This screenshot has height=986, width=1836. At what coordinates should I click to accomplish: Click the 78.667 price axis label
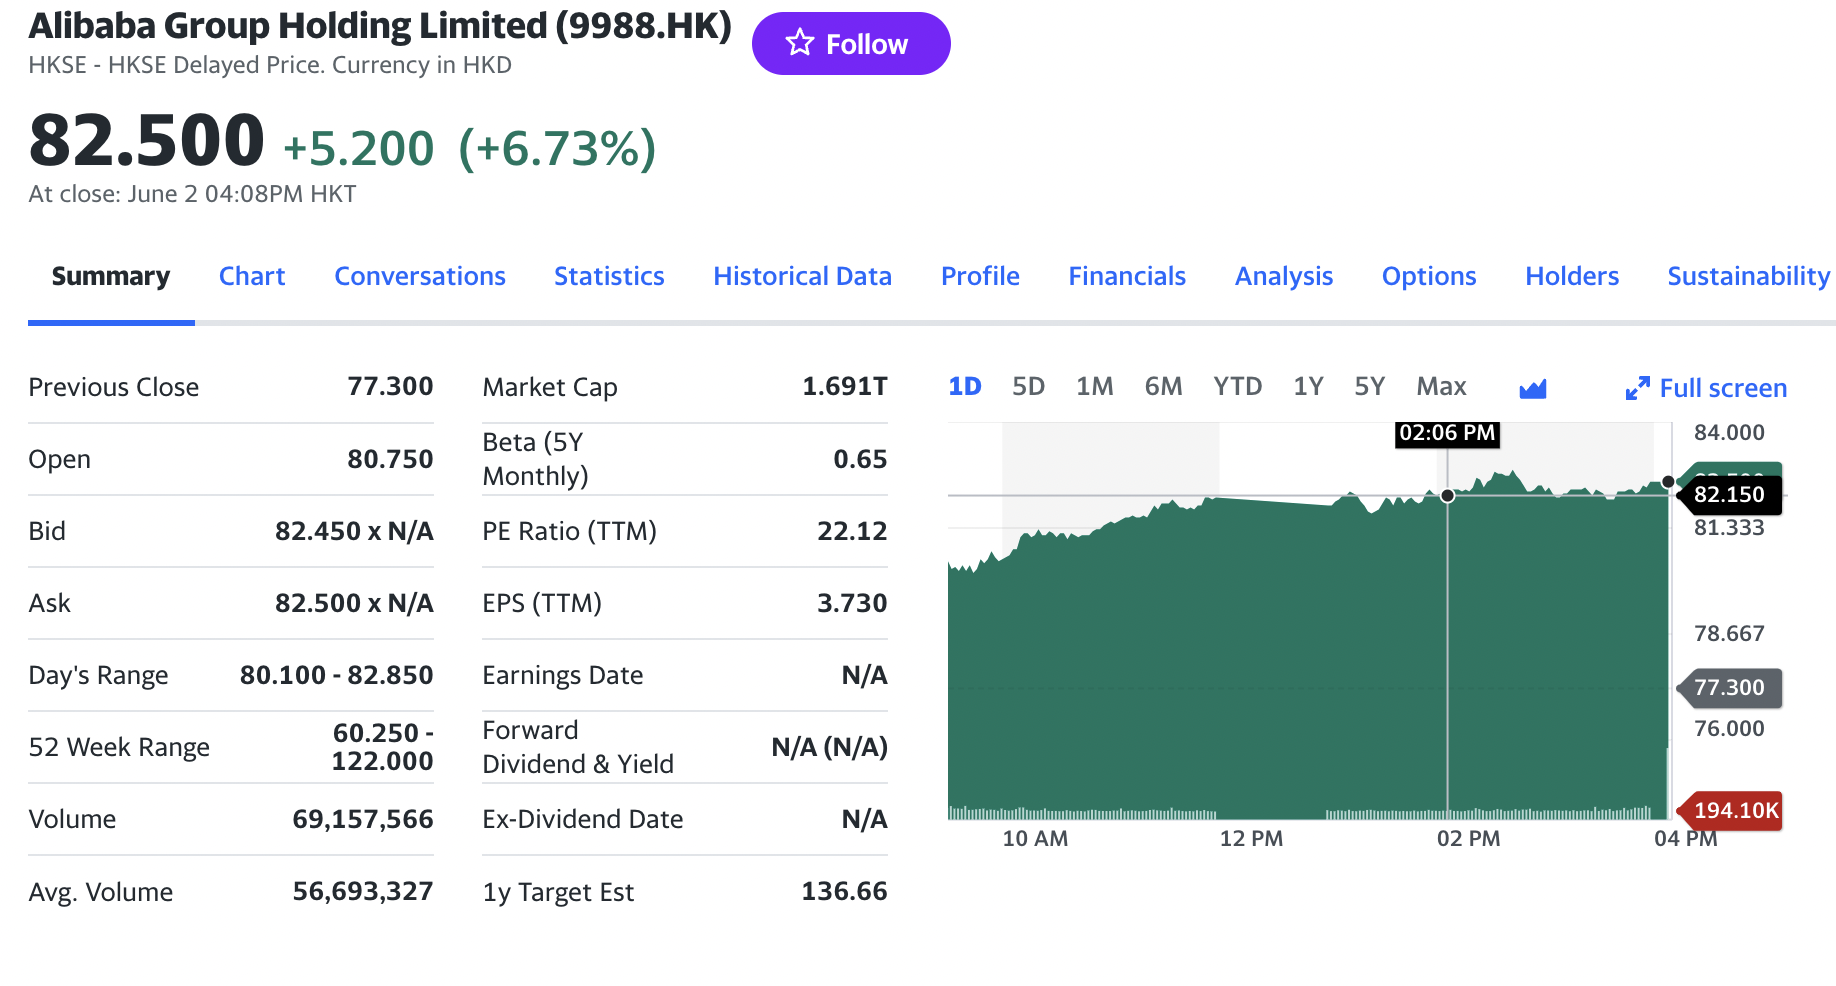point(1729,633)
